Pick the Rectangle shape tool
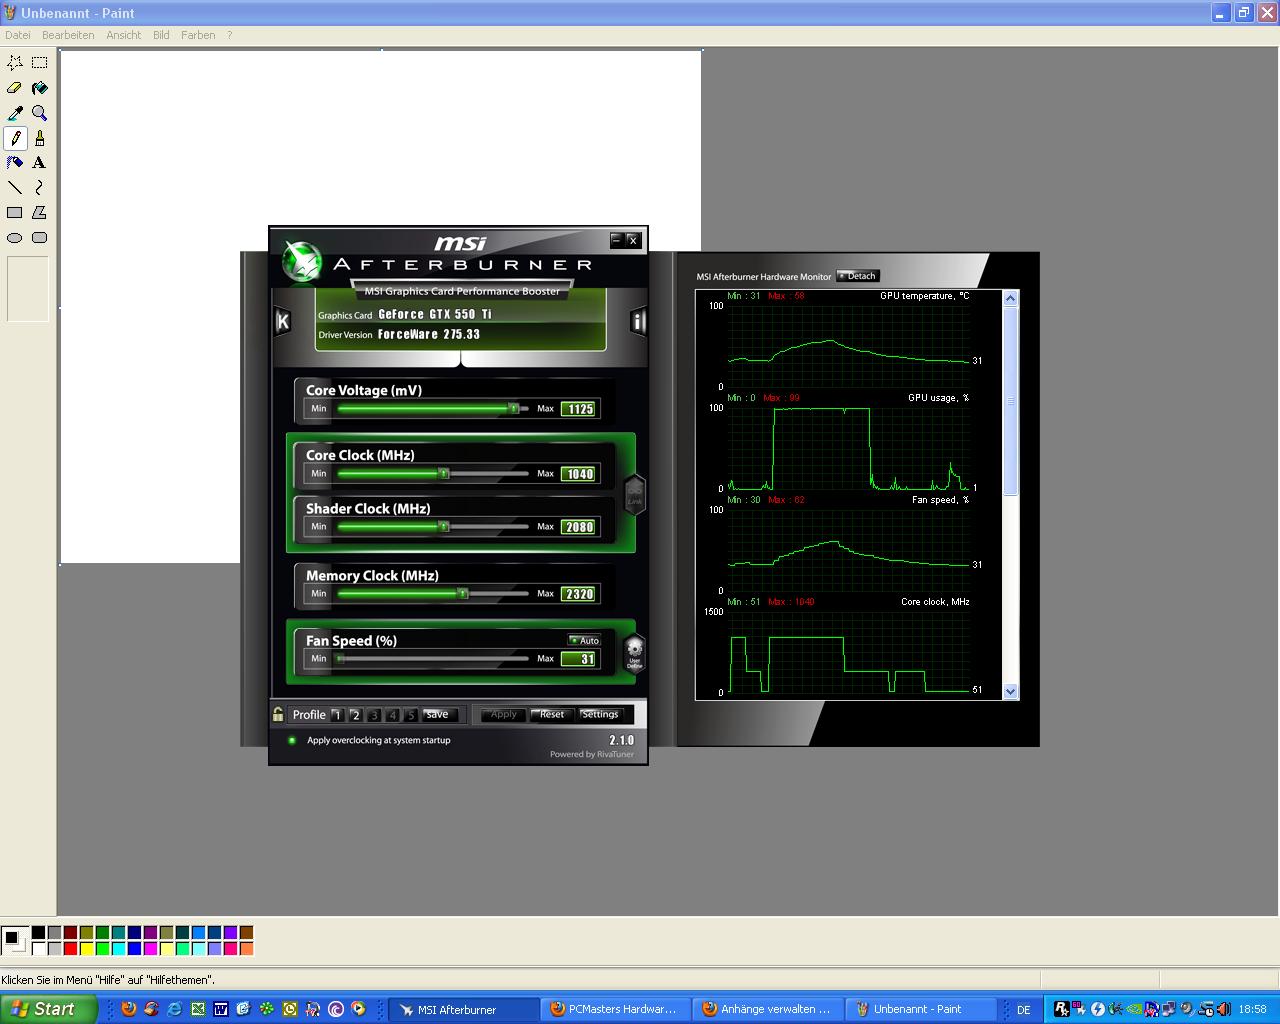This screenshot has height=1024, width=1280. point(15,213)
